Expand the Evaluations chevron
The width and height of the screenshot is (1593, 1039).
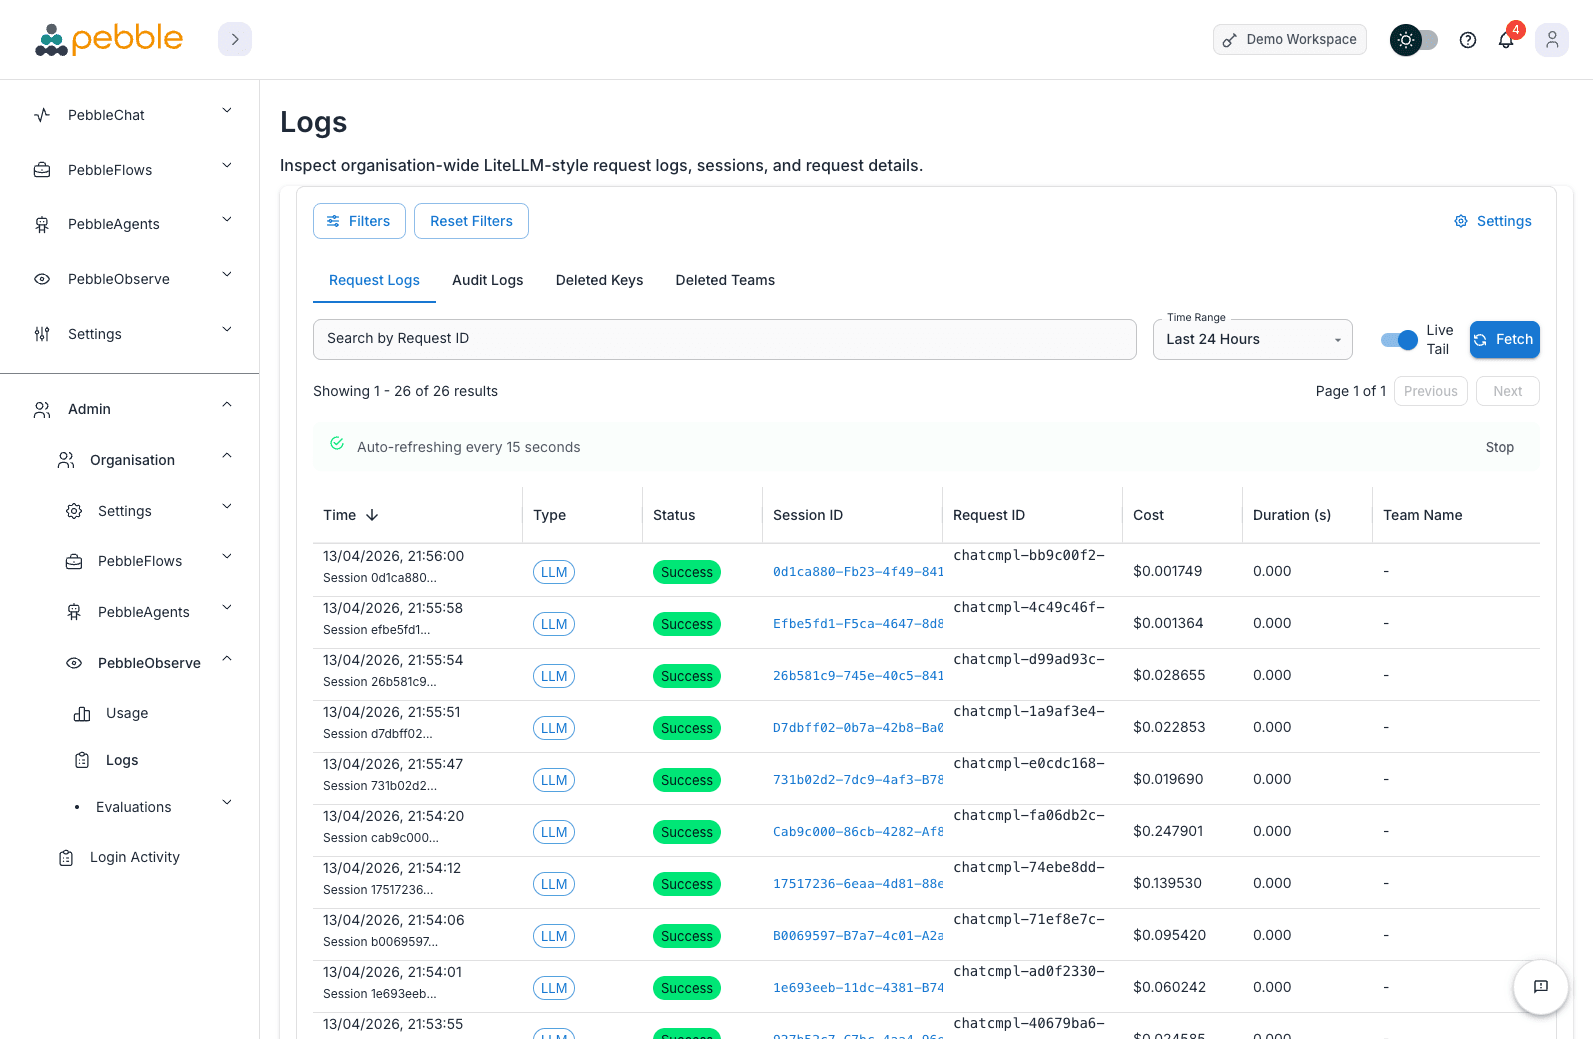click(227, 802)
